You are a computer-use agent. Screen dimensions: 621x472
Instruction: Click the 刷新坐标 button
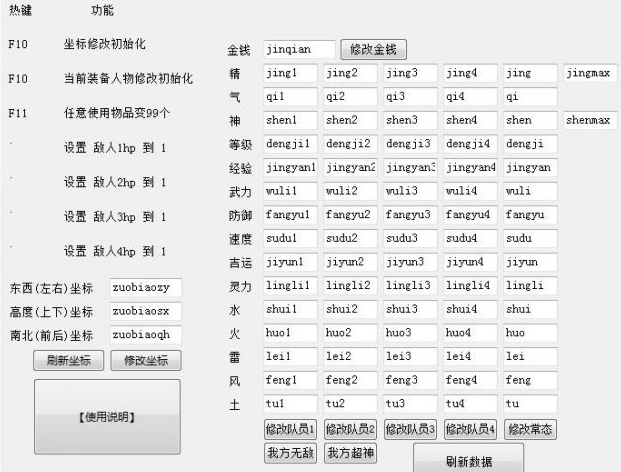point(69,360)
